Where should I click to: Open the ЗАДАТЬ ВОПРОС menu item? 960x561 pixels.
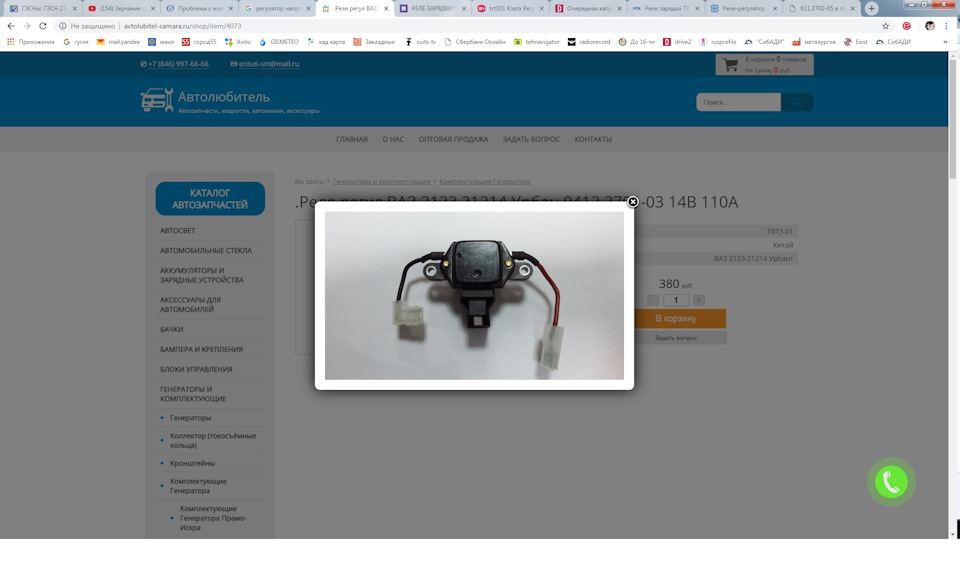click(x=531, y=139)
